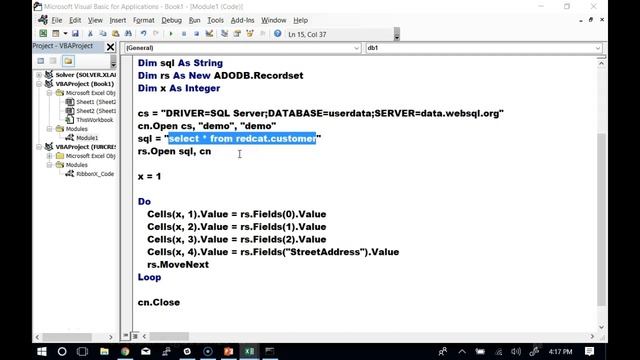Click the Reset stop icon
The width and height of the screenshot is (640, 360).
(196, 34)
